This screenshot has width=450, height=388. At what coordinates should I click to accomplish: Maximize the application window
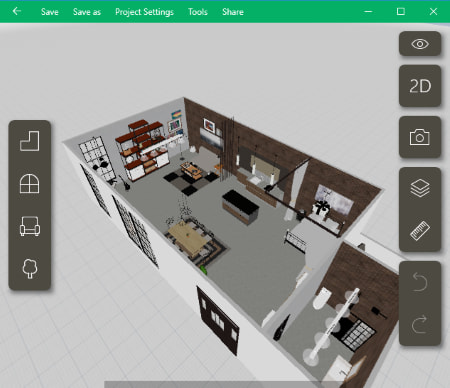tap(401, 12)
